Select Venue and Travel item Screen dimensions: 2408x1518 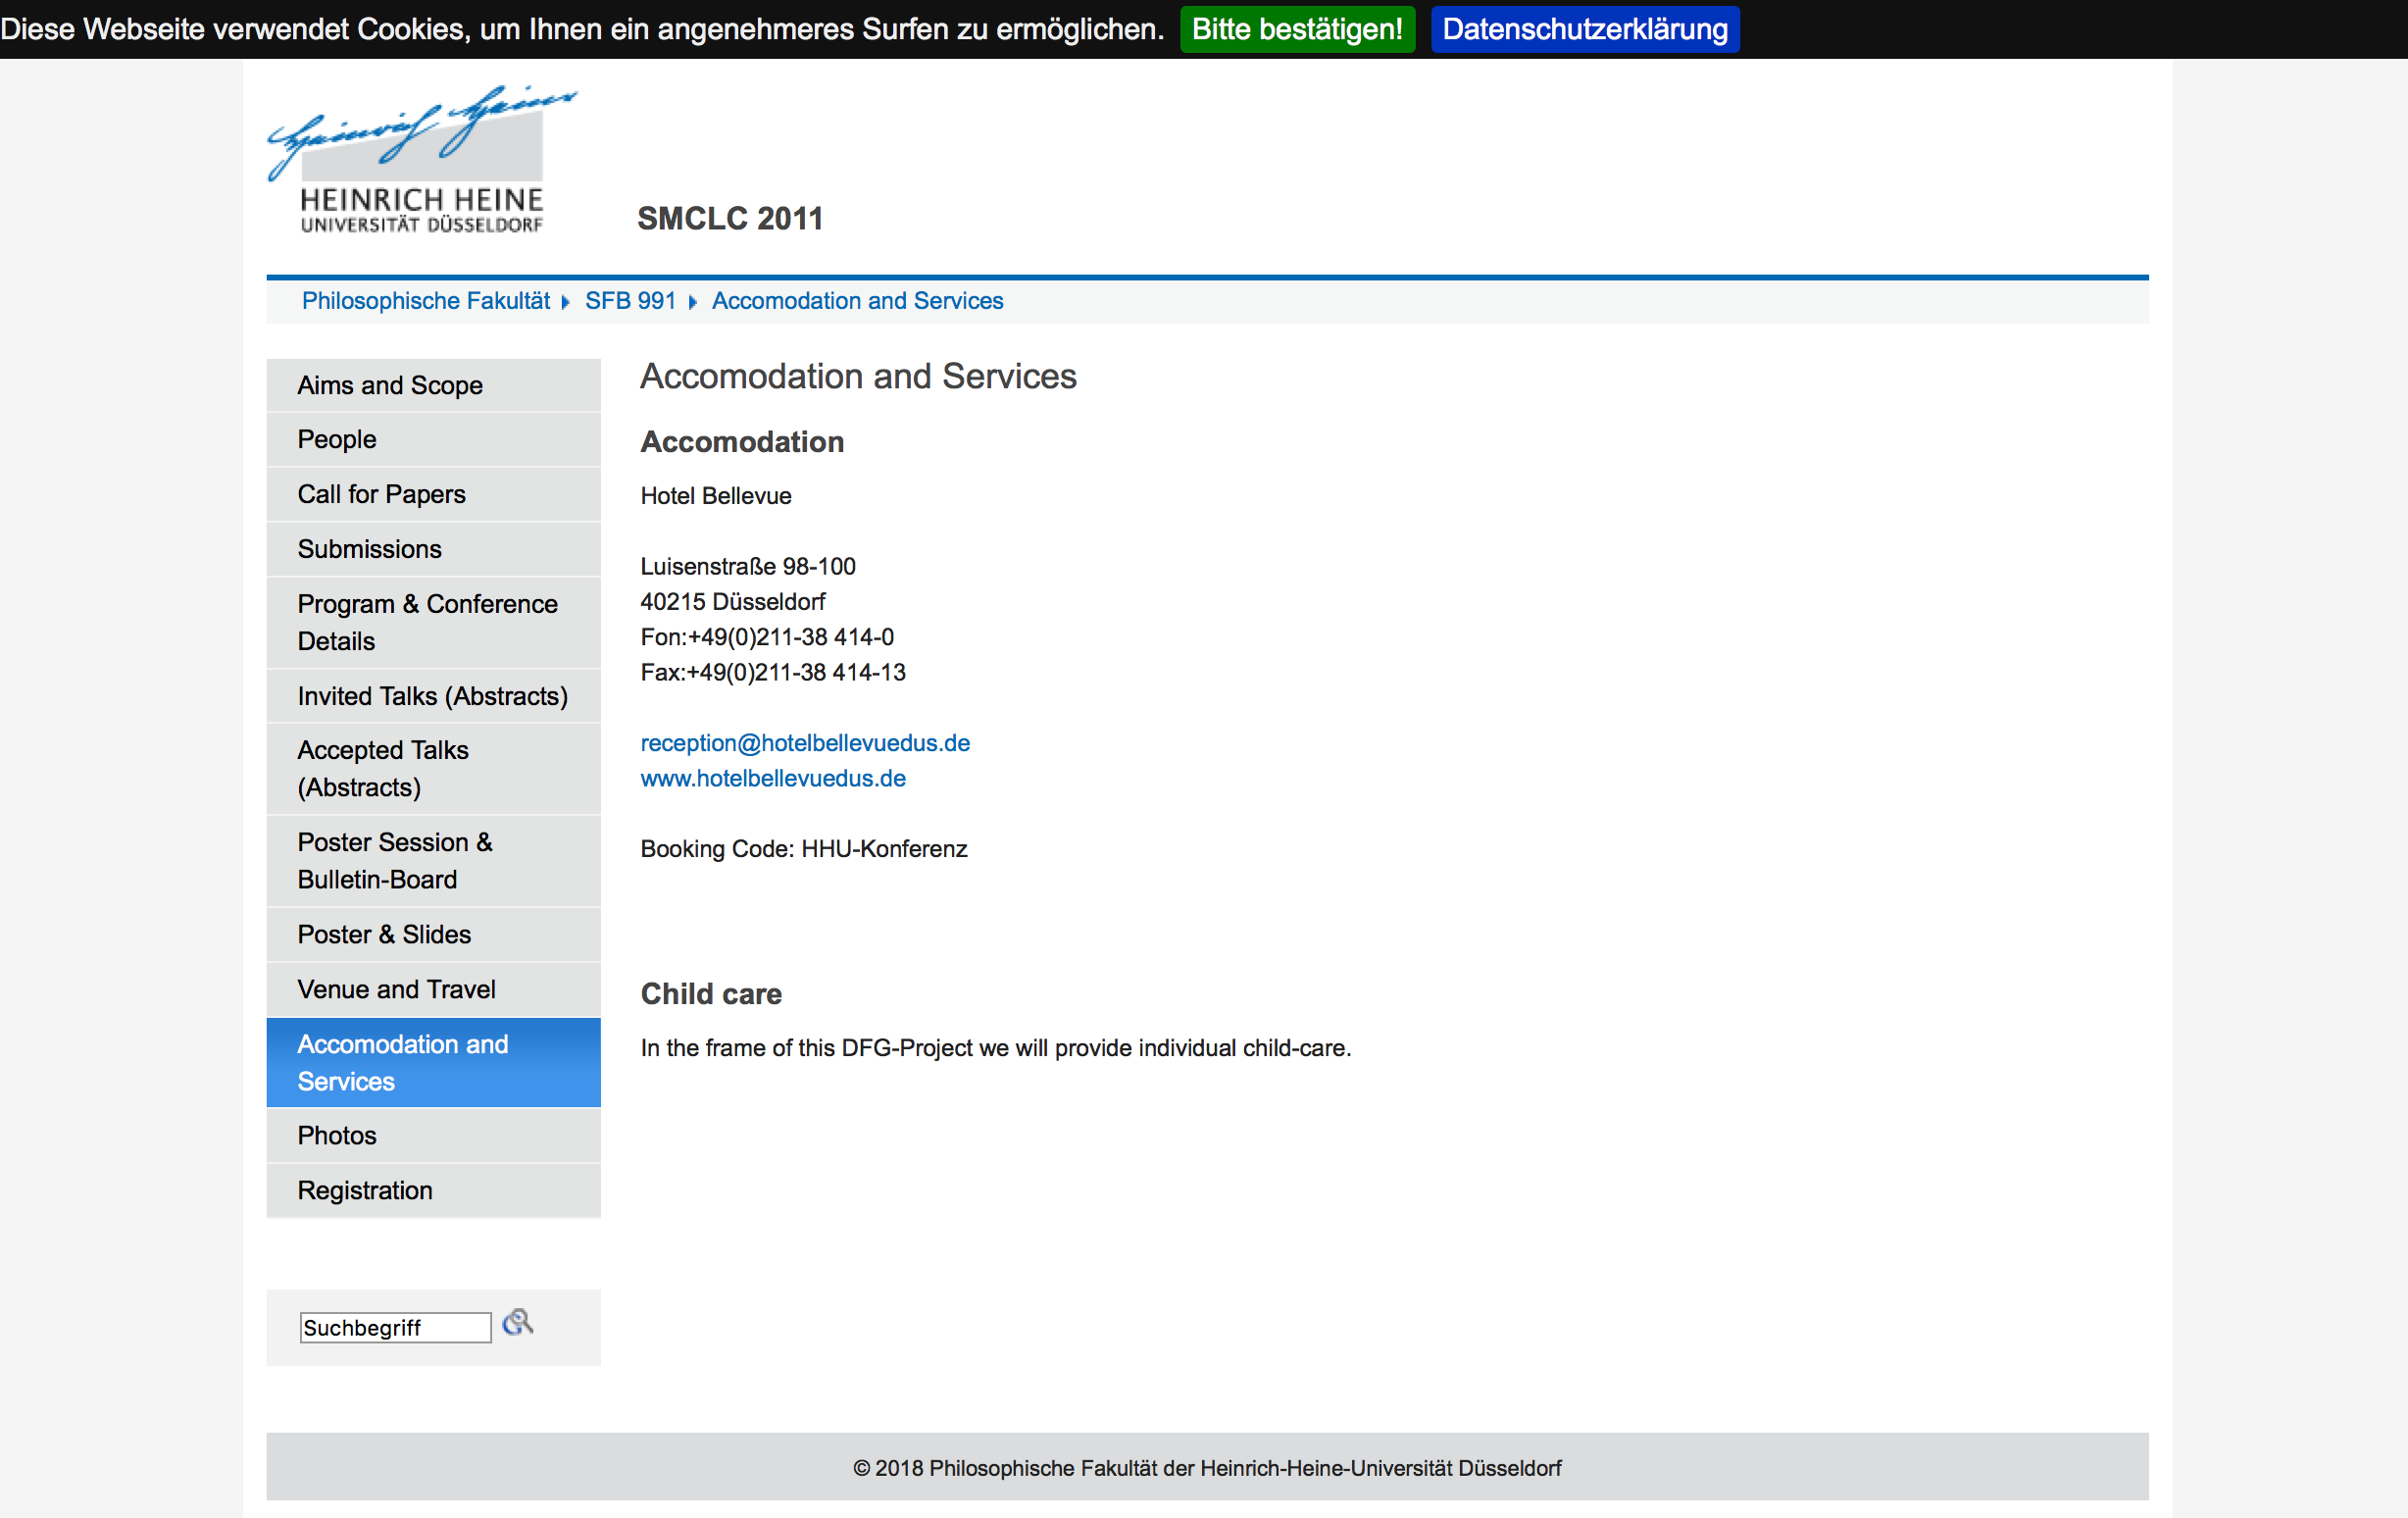[x=396, y=989]
